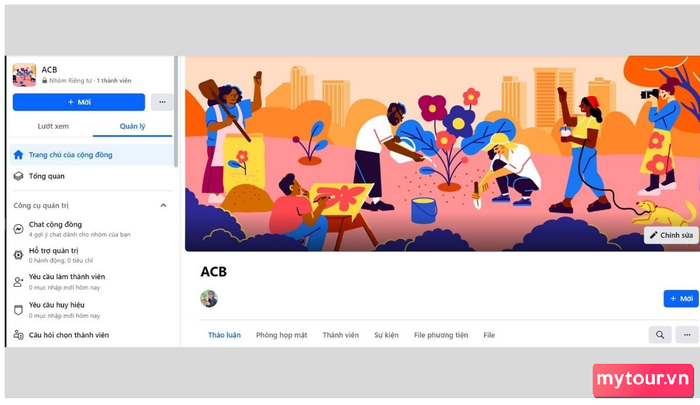Switch to the Lướt xem tab

point(53,126)
